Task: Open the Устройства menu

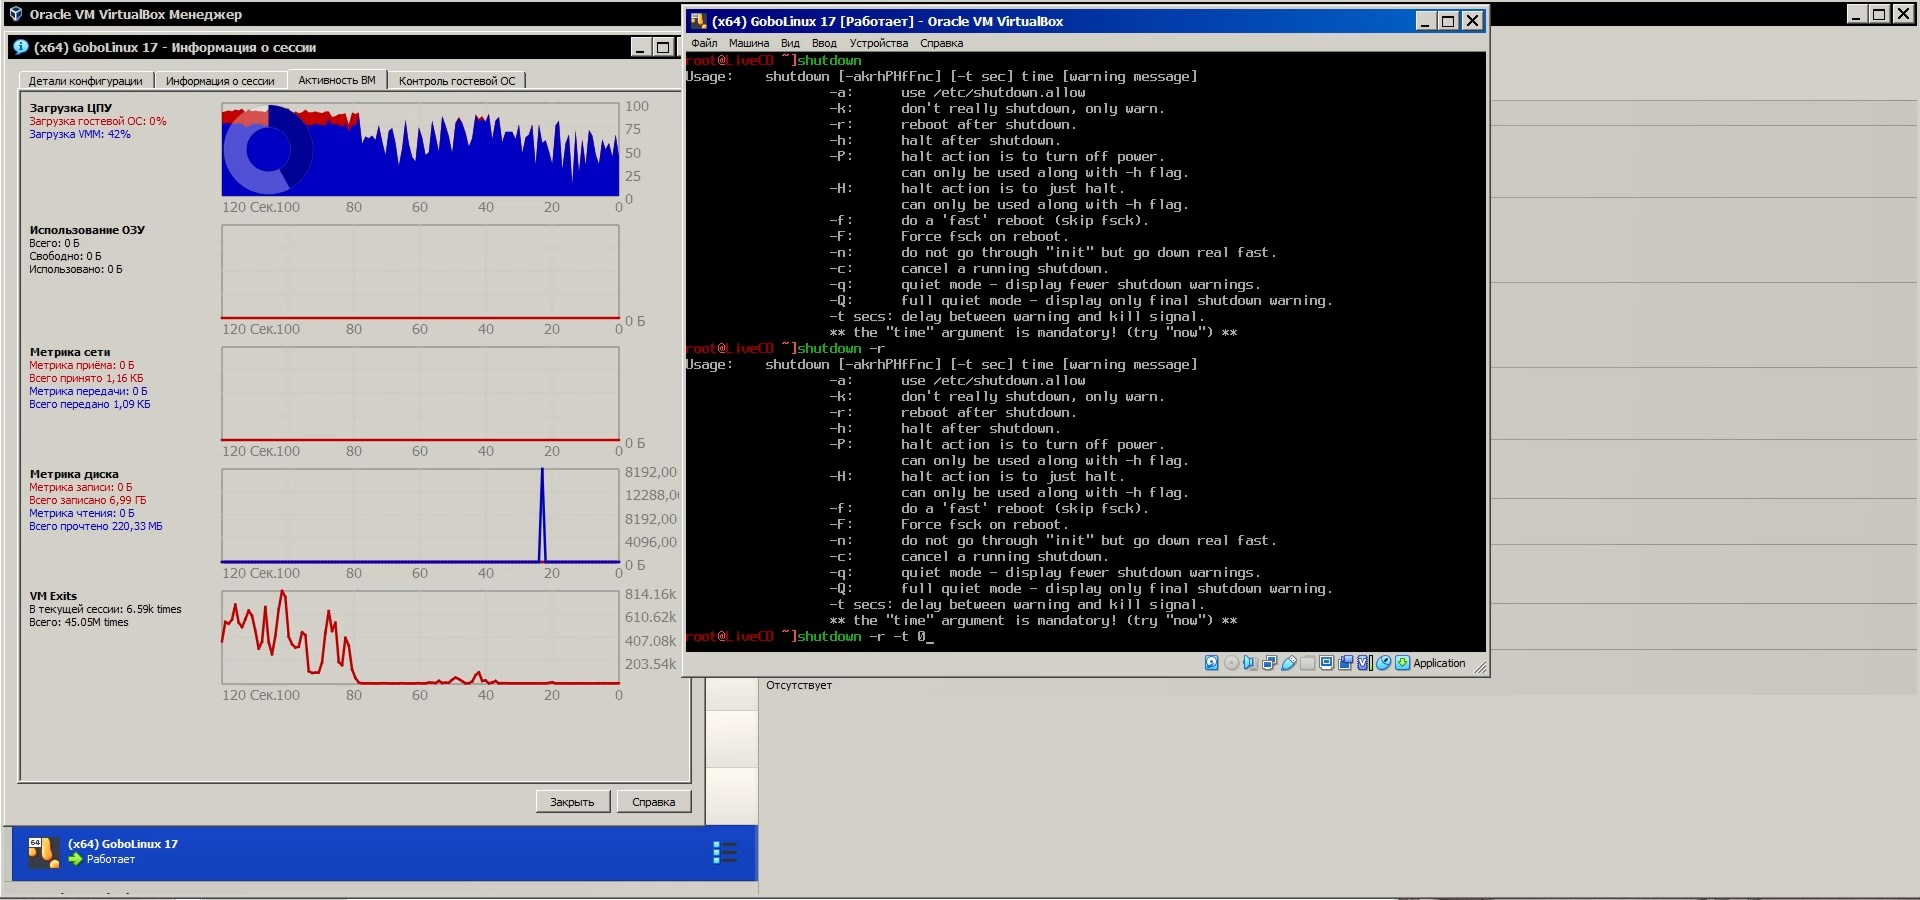Action: [x=879, y=43]
